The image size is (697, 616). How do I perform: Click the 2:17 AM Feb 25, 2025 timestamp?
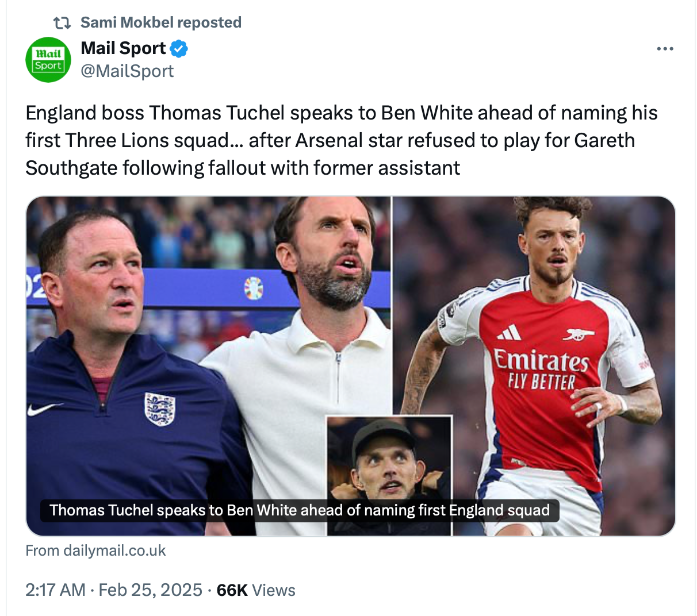pos(114,590)
